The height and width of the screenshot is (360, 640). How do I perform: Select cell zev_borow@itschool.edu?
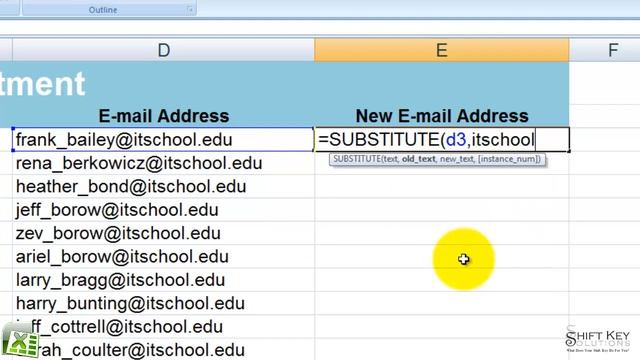coord(163,233)
